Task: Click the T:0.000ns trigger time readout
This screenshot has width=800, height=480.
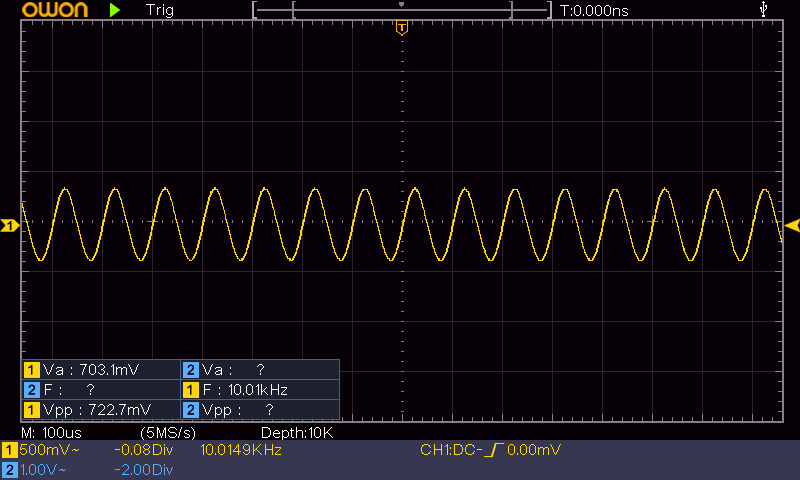Action: (594, 11)
